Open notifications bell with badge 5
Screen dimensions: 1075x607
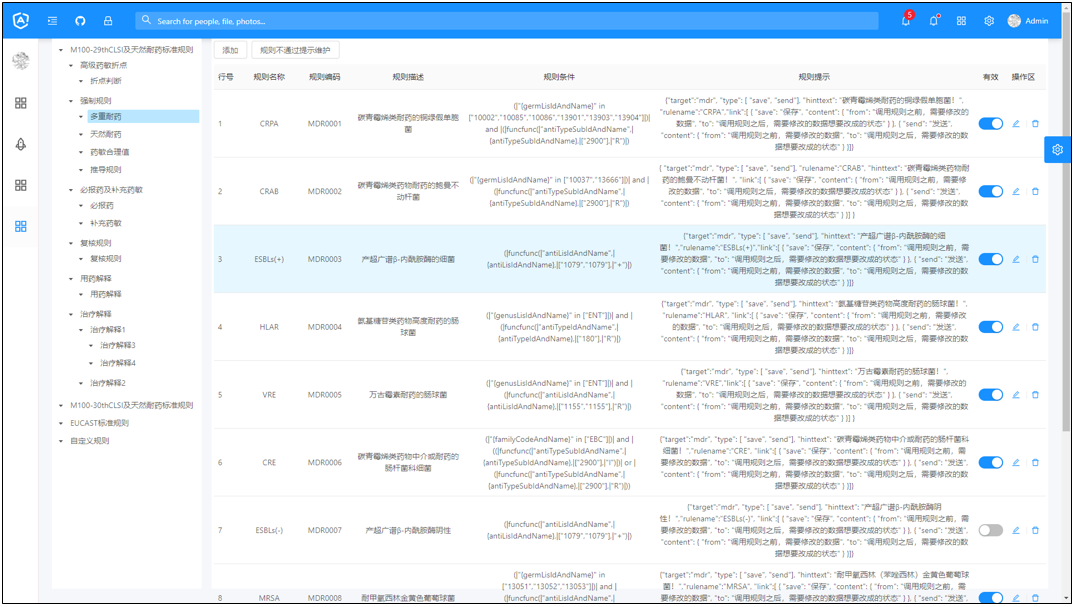[906, 21]
